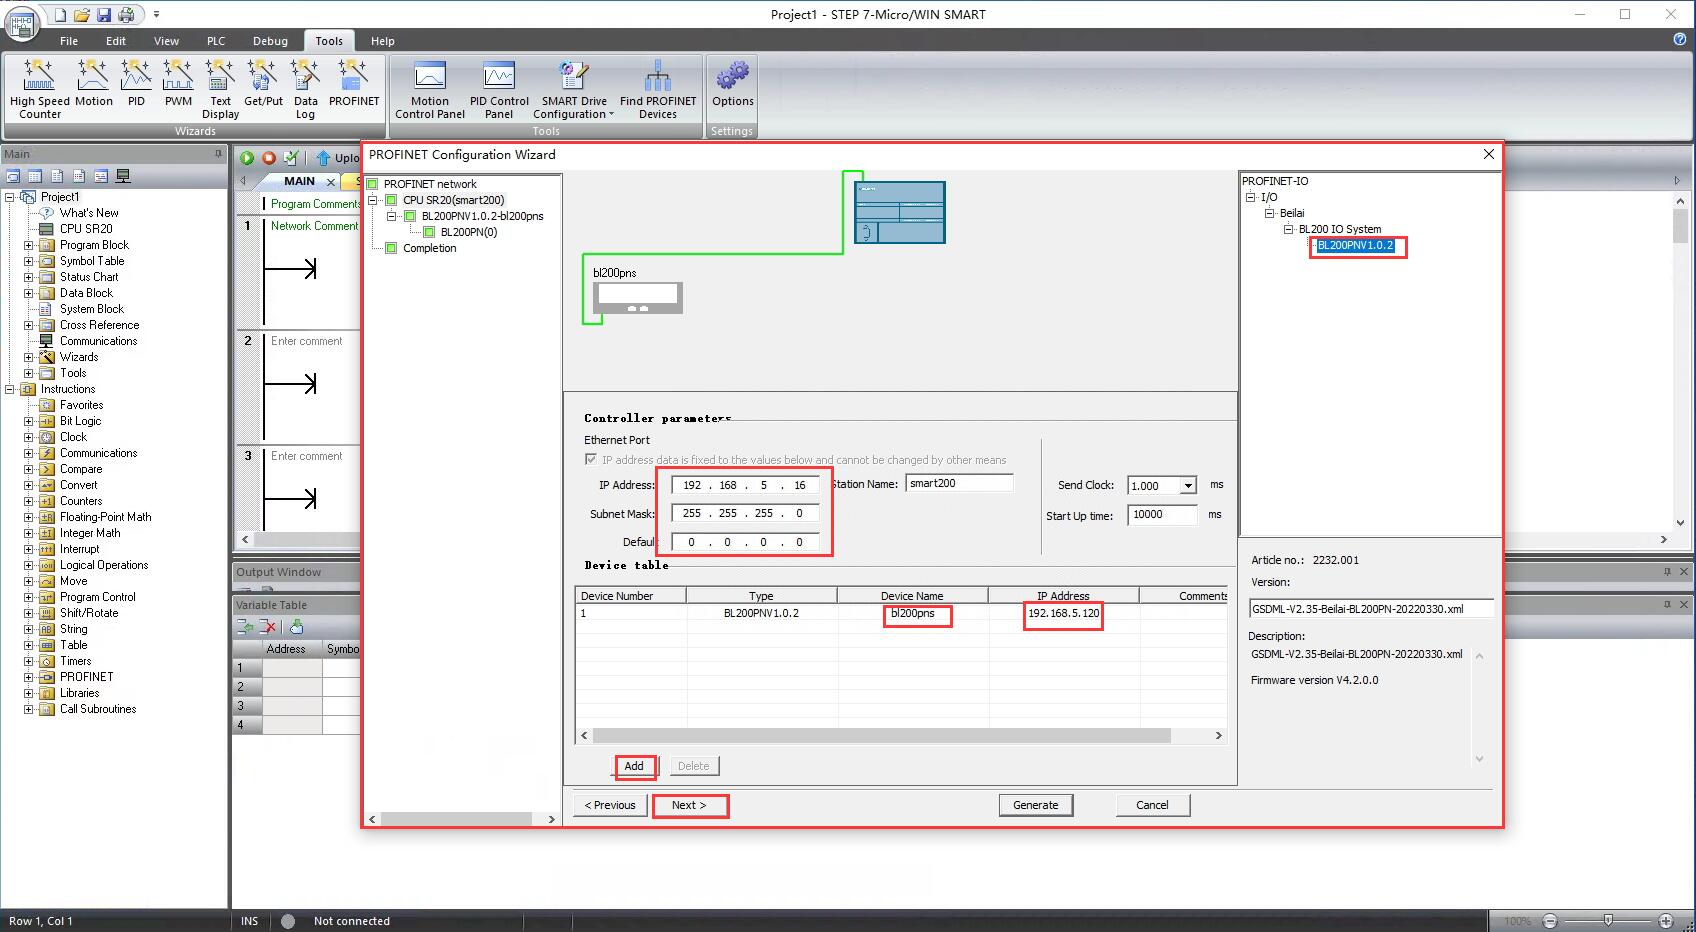The width and height of the screenshot is (1696, 932).
Task: Click the Print icon in quick access toolbar
Action: coord(126,15)
